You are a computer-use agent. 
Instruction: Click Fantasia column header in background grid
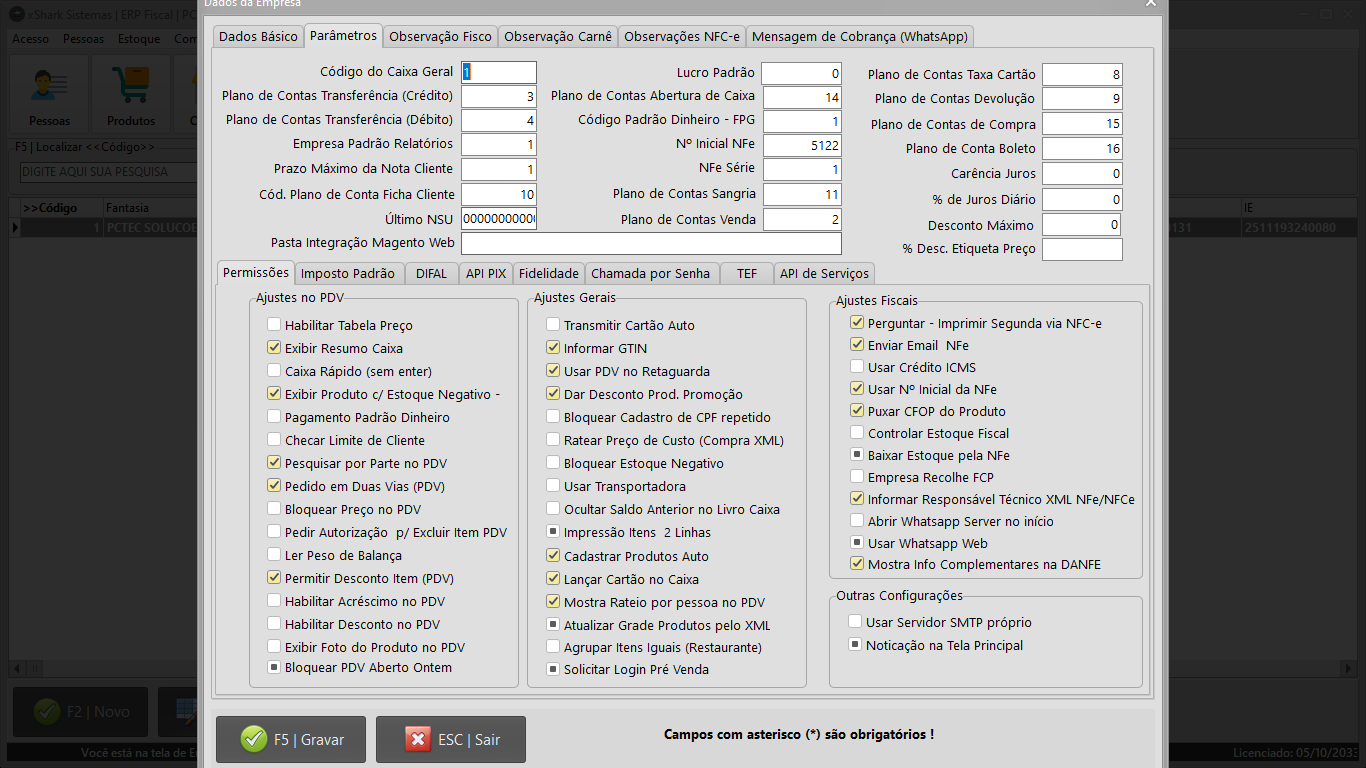click(x=150, y=208)
